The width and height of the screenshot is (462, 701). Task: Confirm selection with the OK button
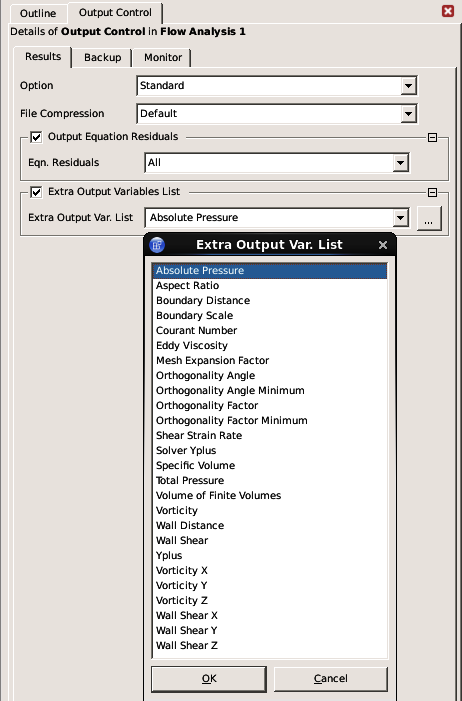coord(209,679)
